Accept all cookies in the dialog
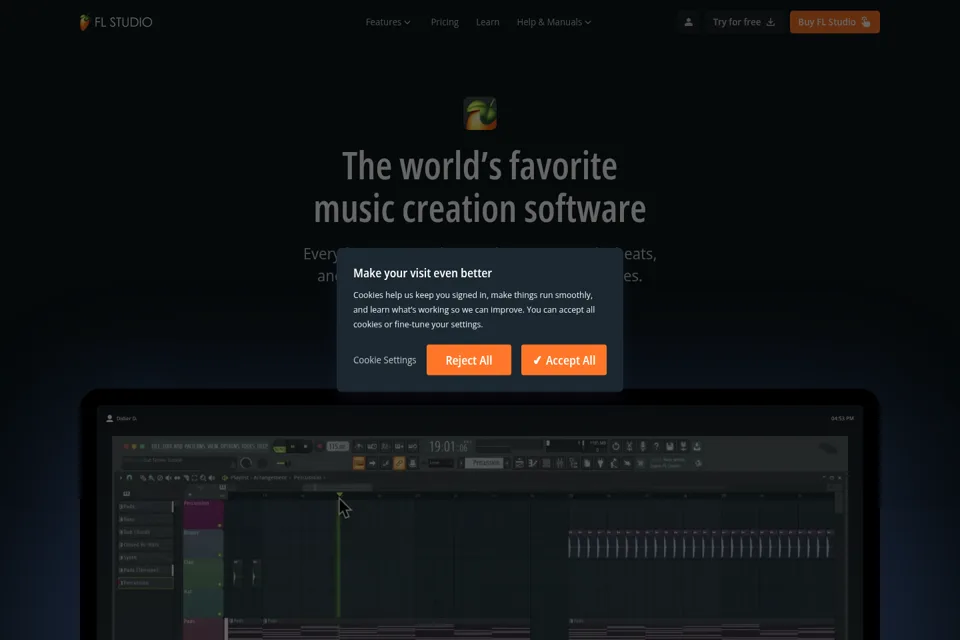960x640 pixels. point(564,360)
